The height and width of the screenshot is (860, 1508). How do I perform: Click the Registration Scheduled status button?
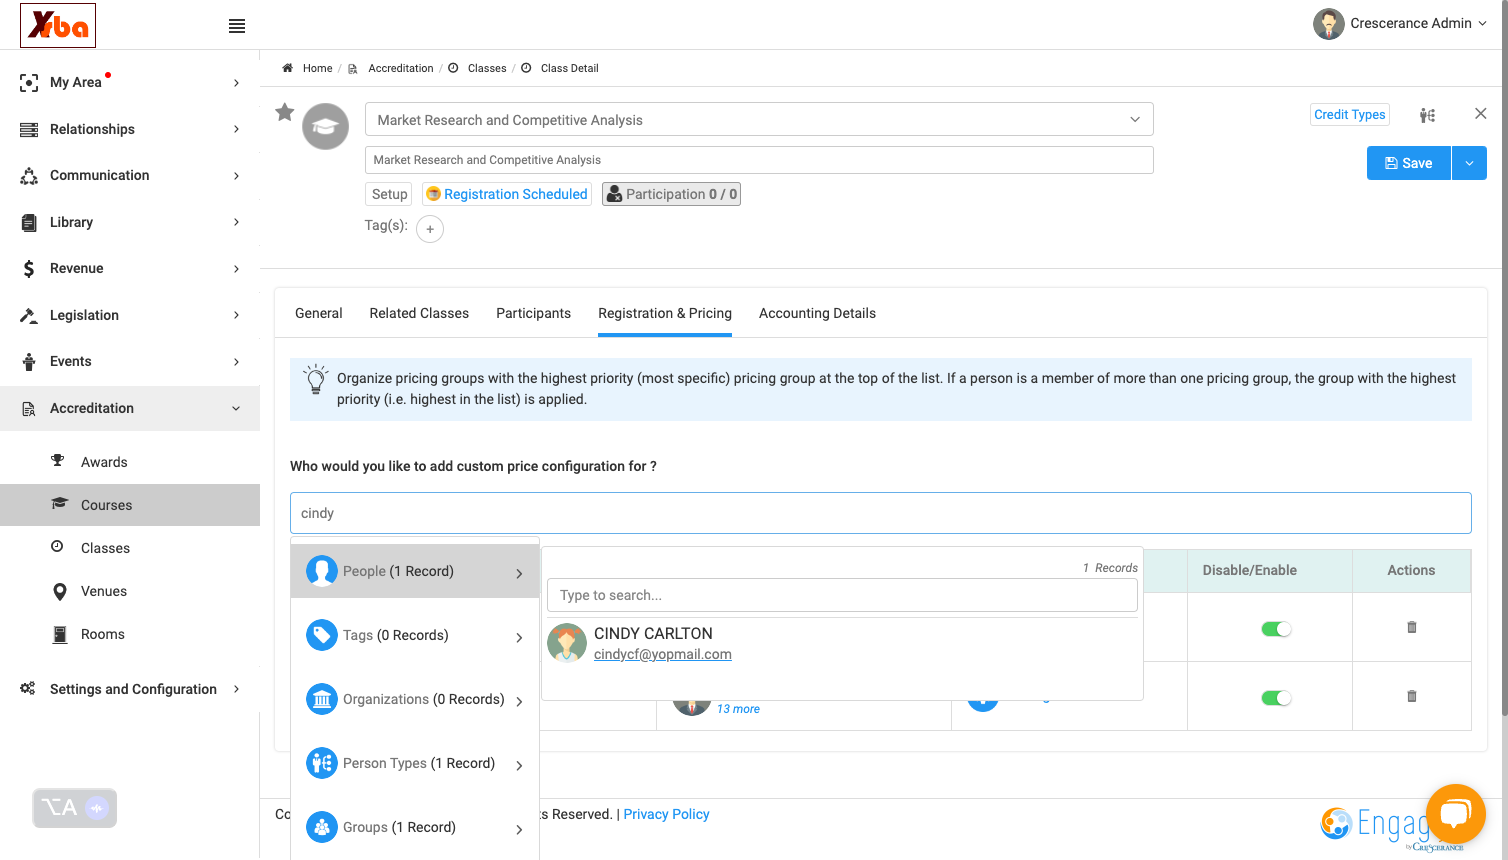tap(507, 194)
